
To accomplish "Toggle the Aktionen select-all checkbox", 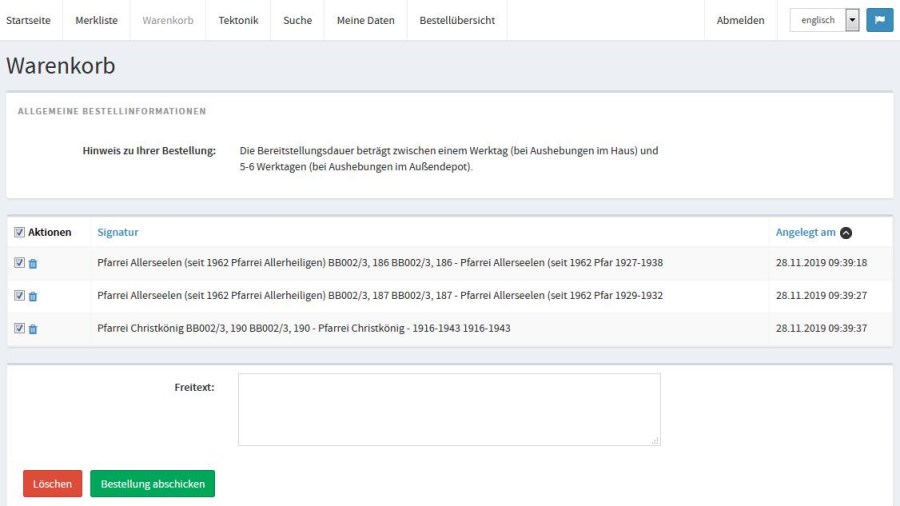I will pos(20,232).
